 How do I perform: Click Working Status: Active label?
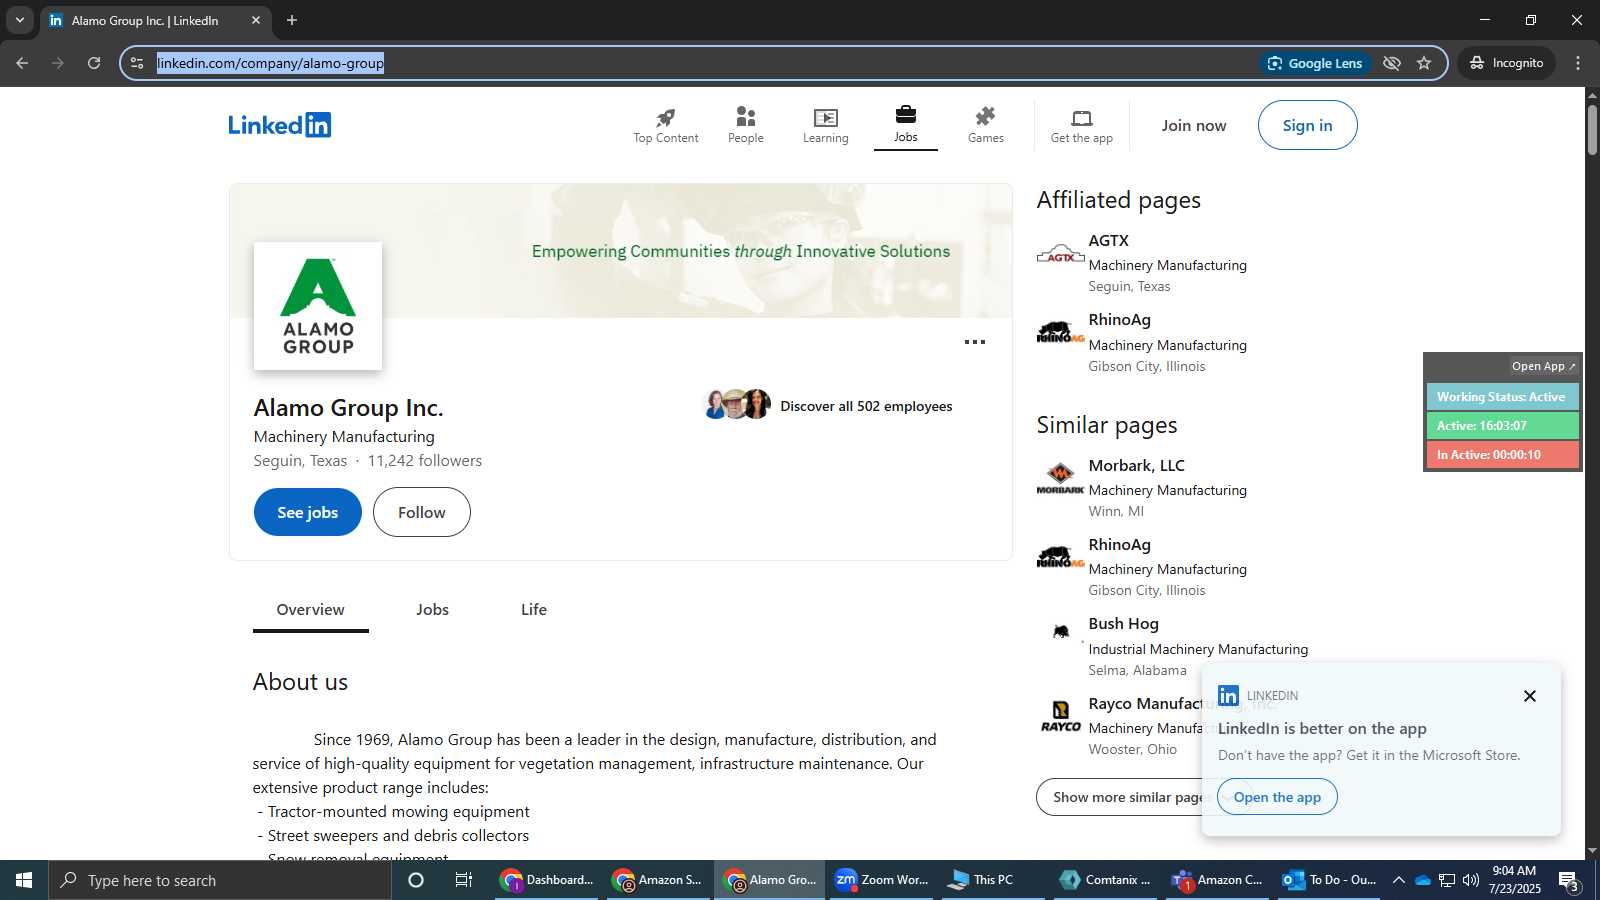[x=1501, y=397]
